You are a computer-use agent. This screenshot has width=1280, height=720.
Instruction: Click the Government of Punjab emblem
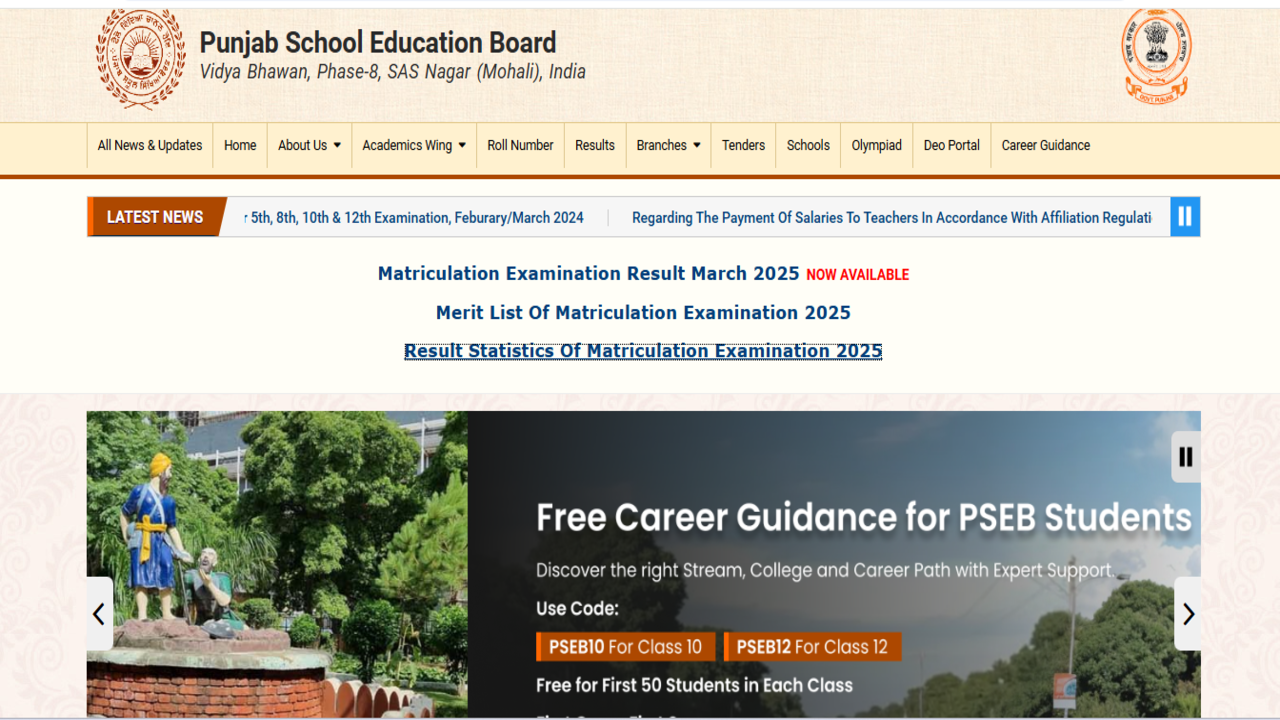(1157, 56)
